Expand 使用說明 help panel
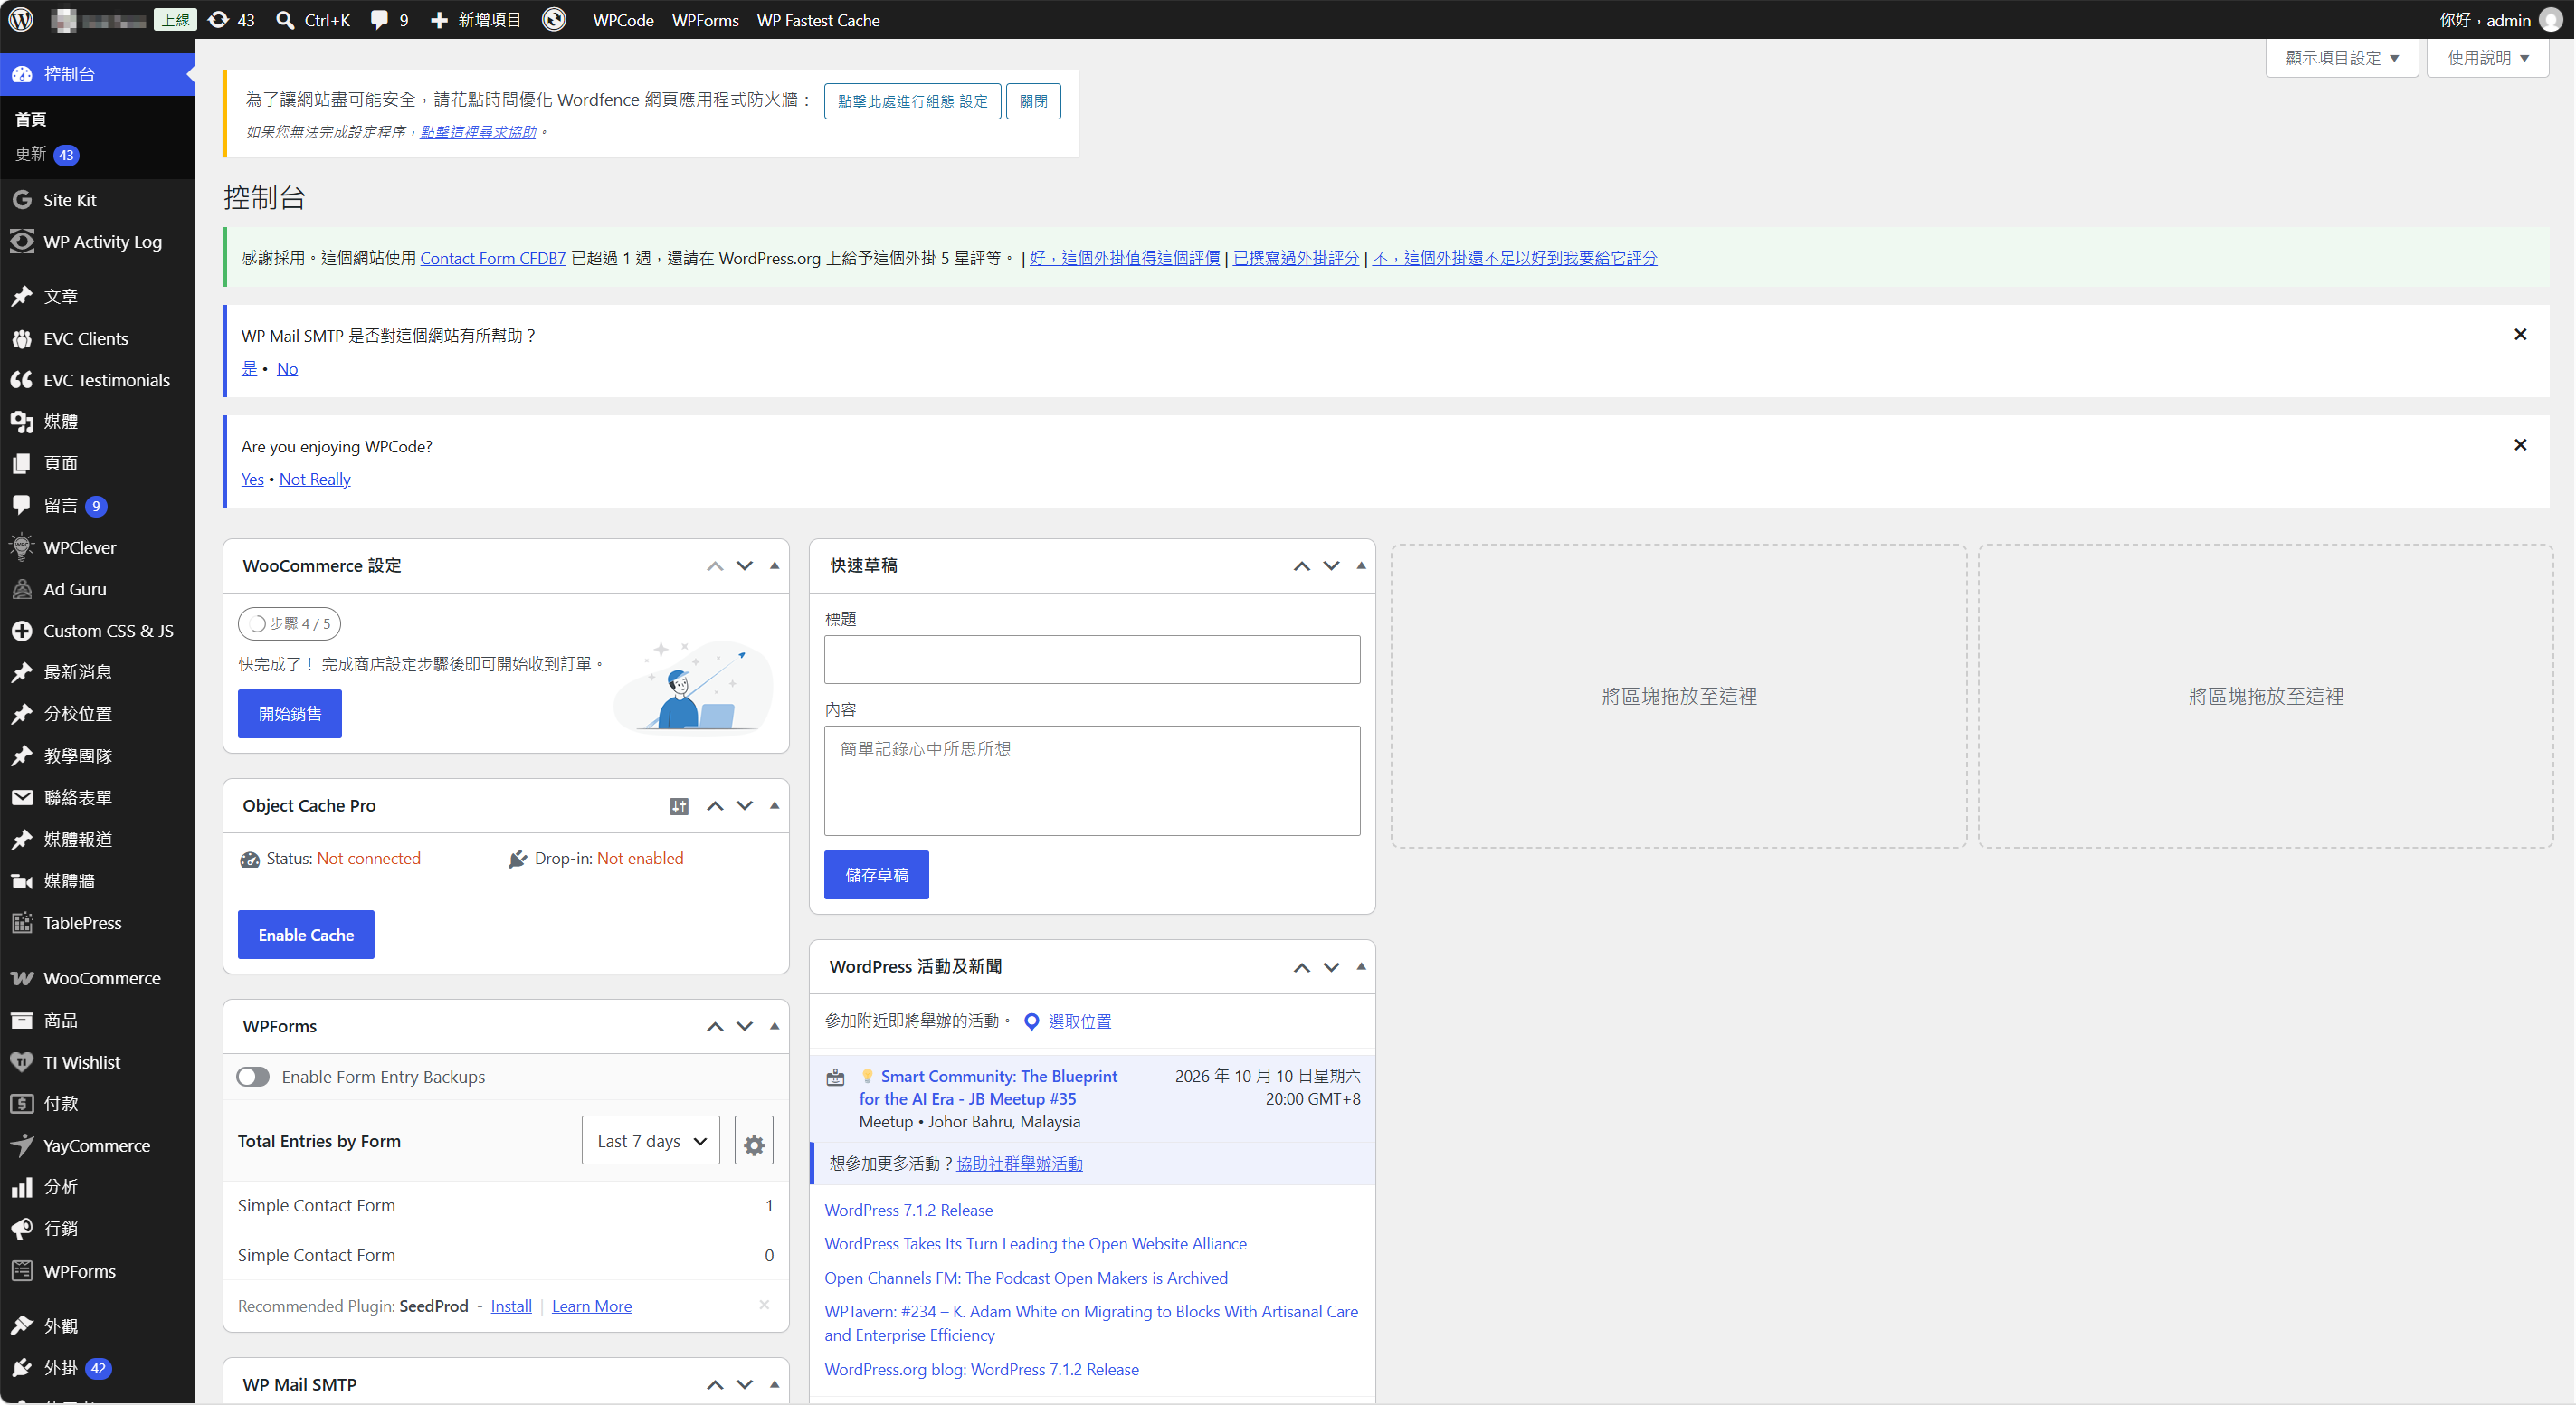 2488,58
